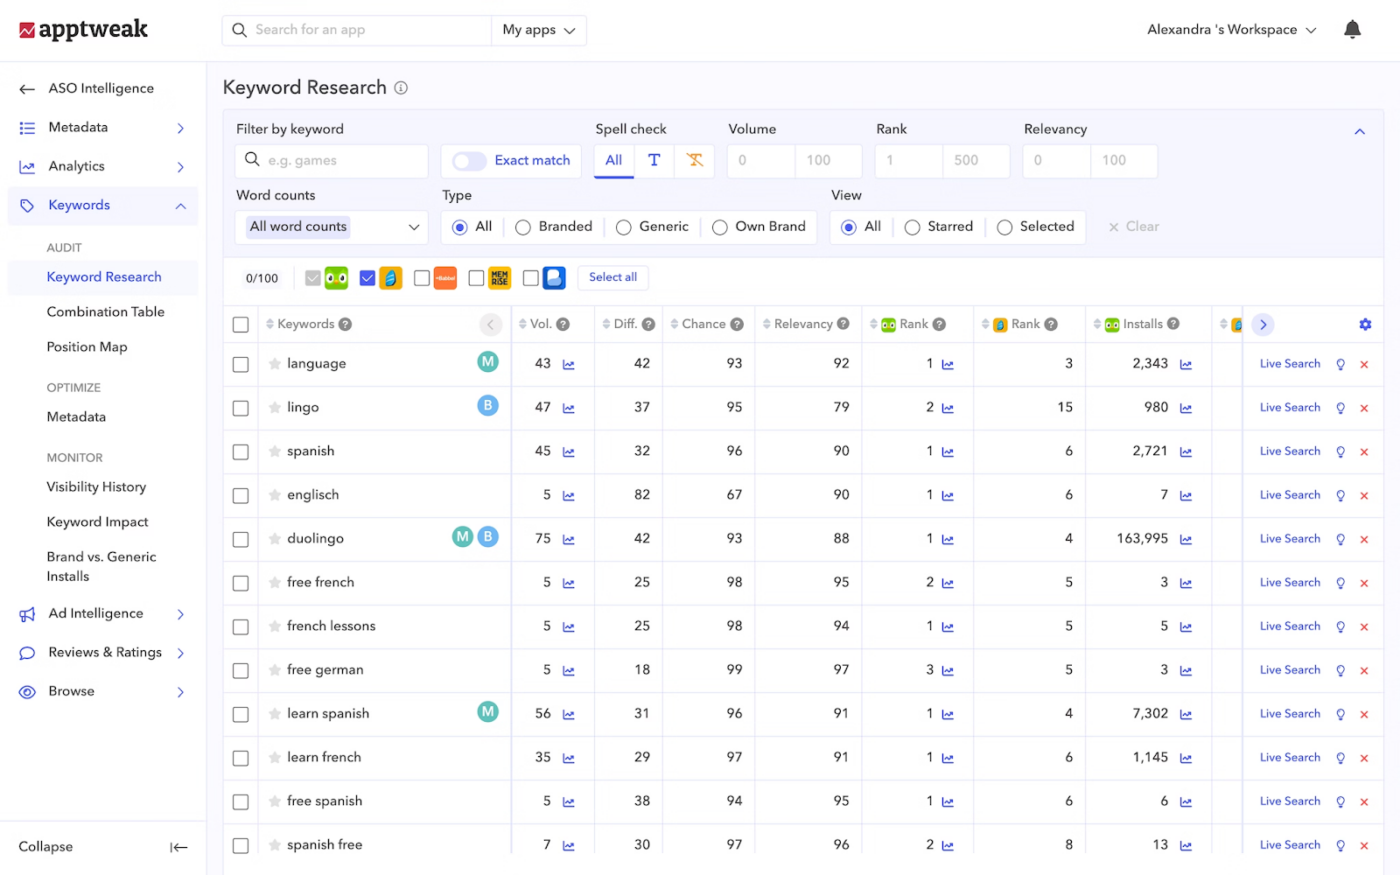
Task: Check the checkbox for the 'lingo' keyword row
Action: (240, 407)
